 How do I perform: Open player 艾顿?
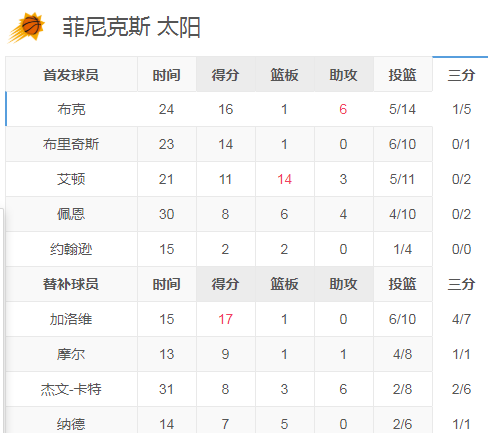click(x=71, y=179)
